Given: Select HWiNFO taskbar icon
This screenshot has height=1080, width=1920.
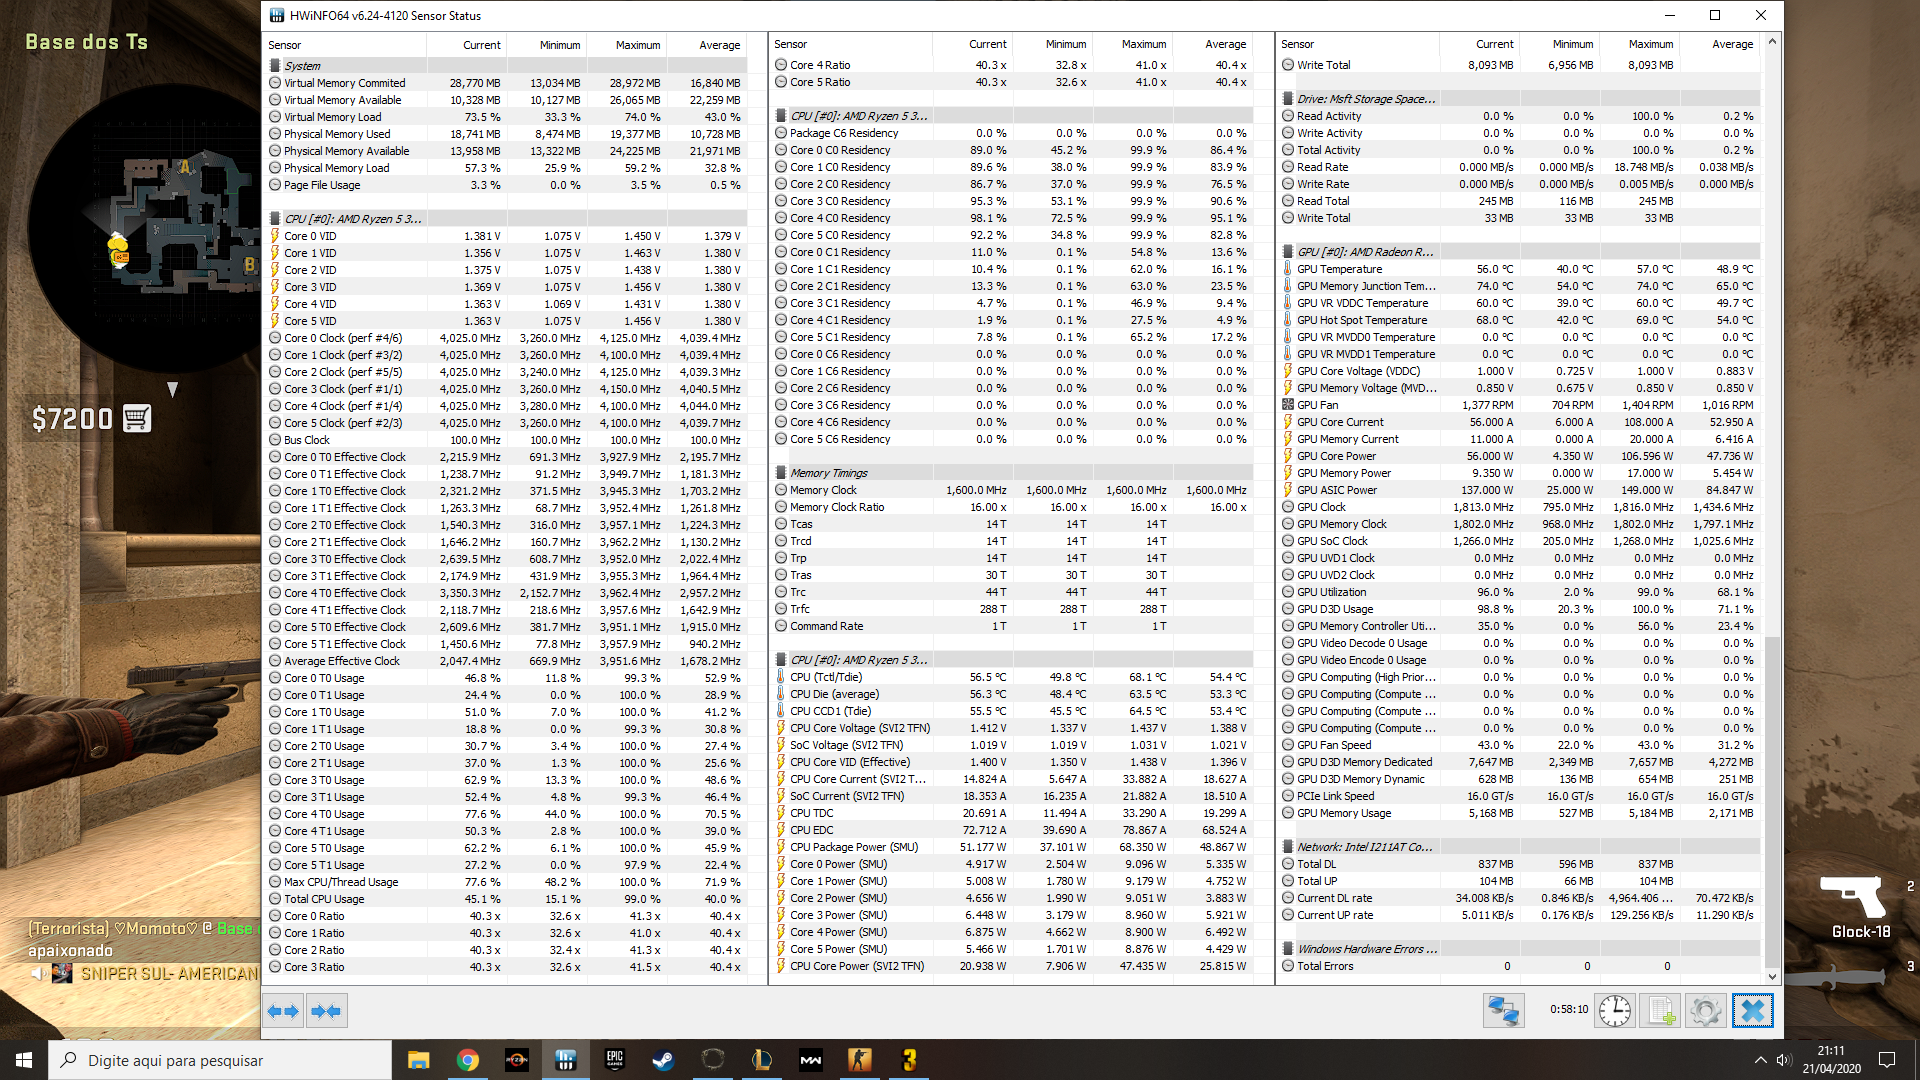Looking at the screenshot, I should point(565,1060).
